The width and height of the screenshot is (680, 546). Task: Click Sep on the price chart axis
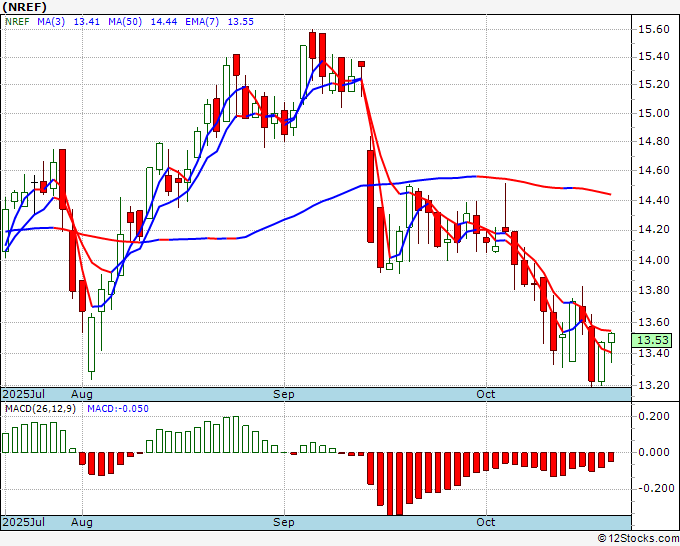284,394
